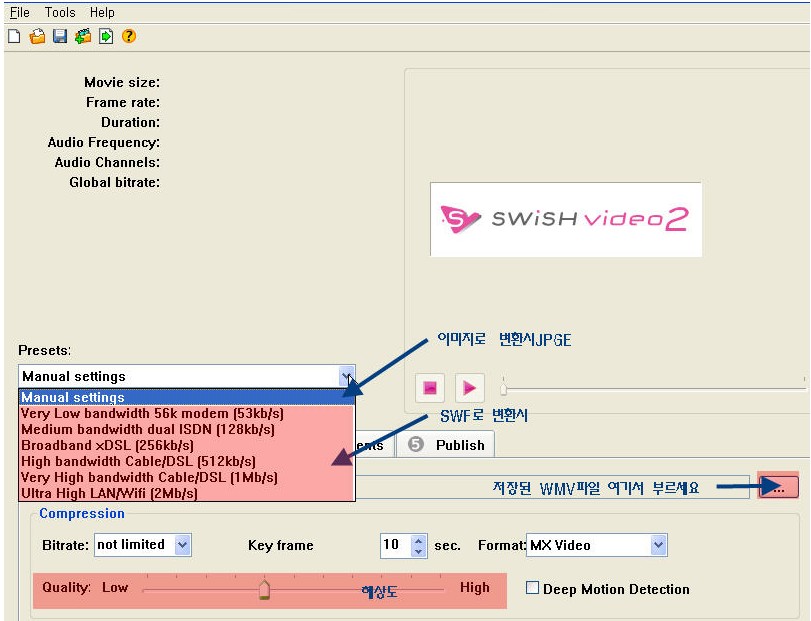The height and width of the screenshot is (621, 811).
Task: Switch to the Publish tab
Action: (x=446, y=445)
